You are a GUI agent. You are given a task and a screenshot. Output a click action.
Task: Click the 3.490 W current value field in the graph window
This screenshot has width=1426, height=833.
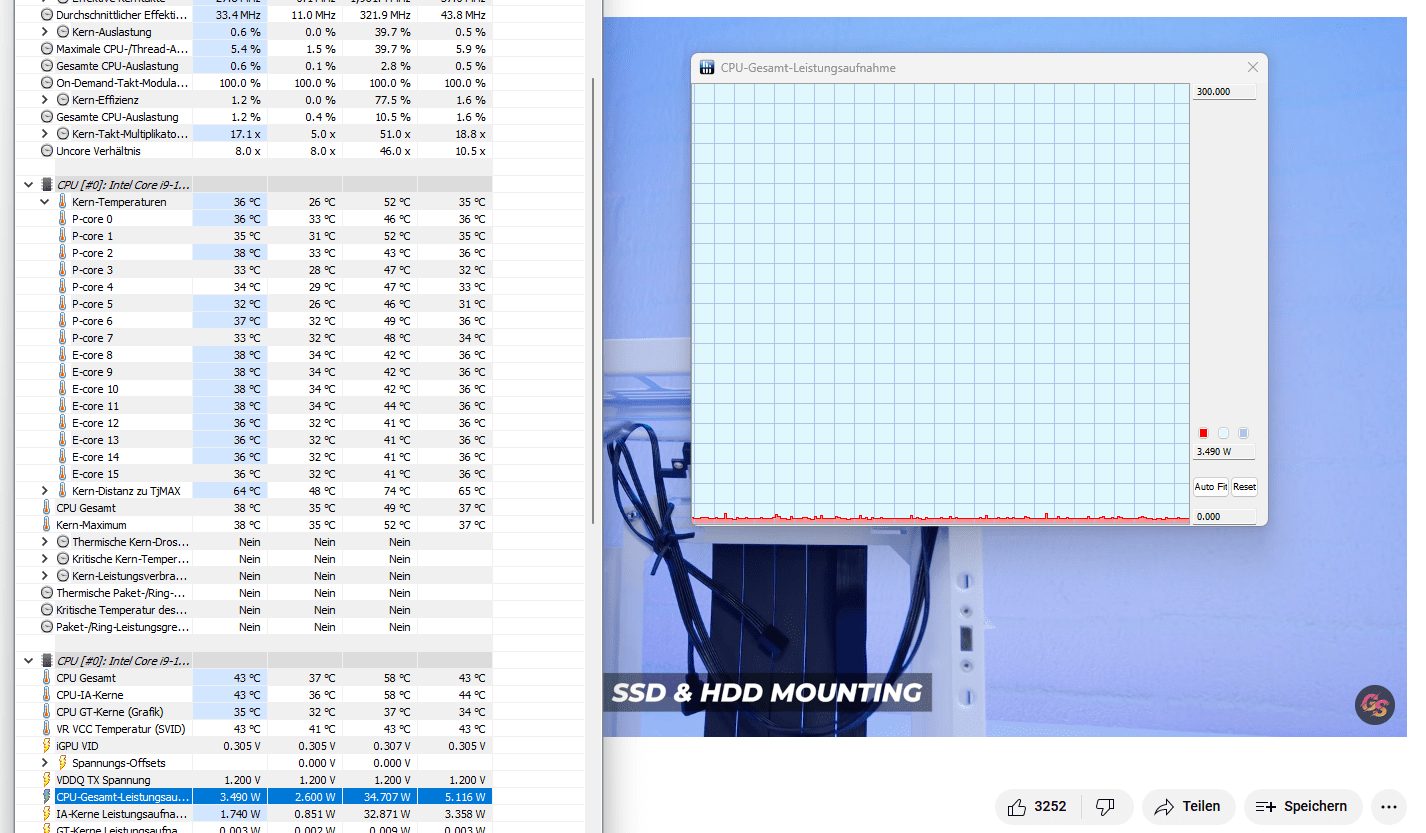tap(1224, 452)
